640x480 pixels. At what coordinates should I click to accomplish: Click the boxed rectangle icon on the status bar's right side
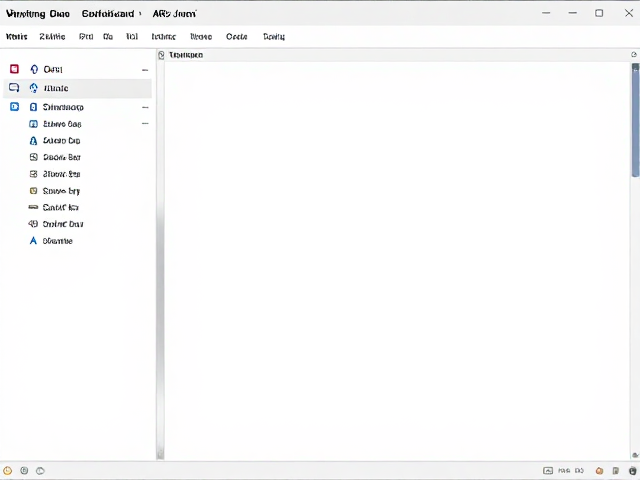point(548,471)
